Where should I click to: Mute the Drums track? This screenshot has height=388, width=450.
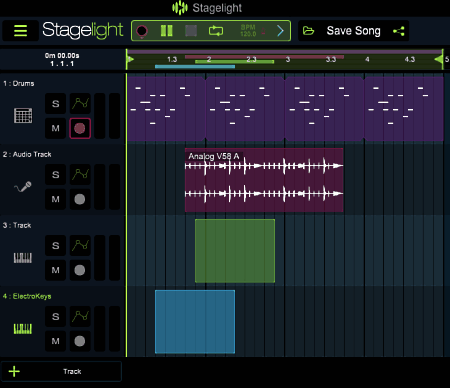(55, 128)
